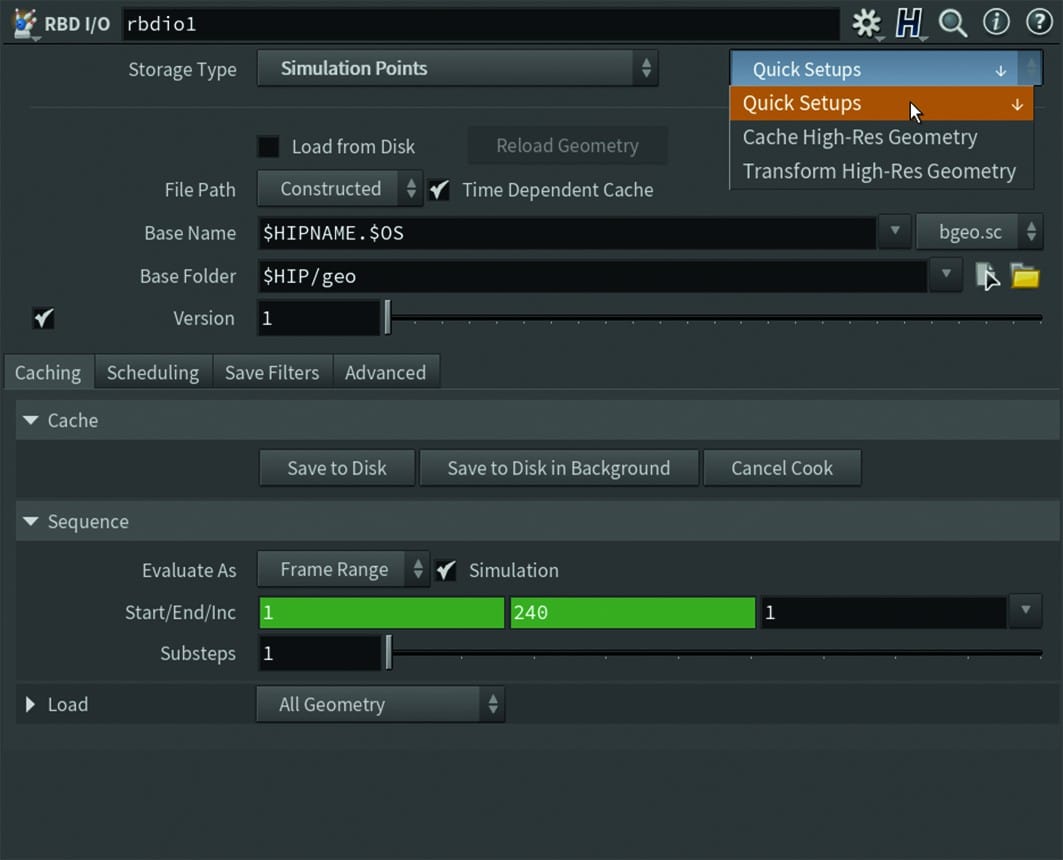
Task: Enable Load from Disk
Action: [268, 146]
